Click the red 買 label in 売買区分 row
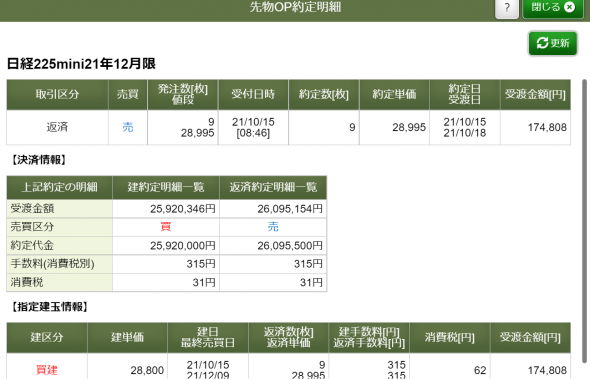Viewport: 590px width, 380px height. [166, 227]
